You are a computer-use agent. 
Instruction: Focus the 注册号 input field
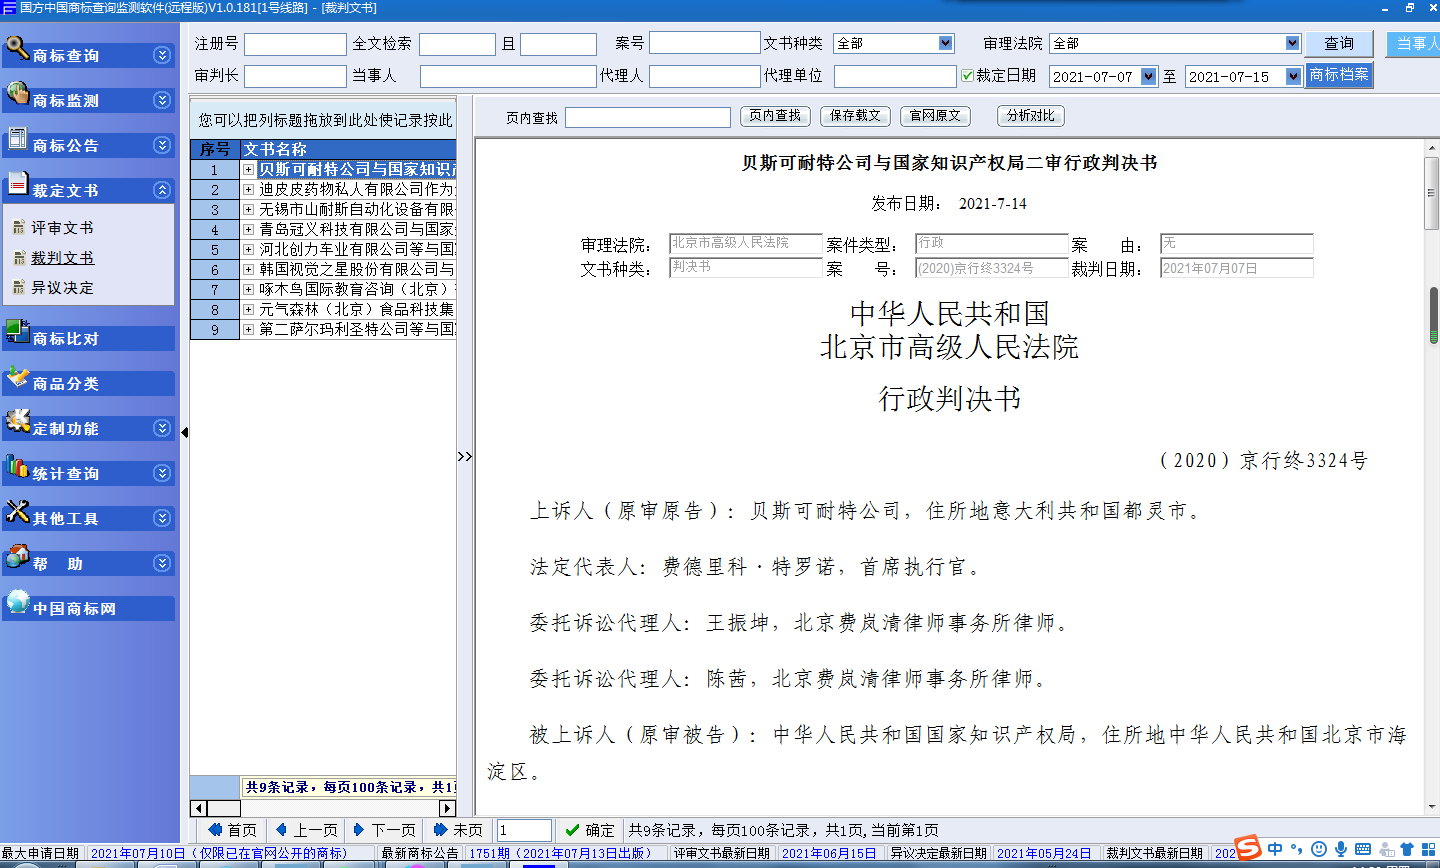point(295,44)
